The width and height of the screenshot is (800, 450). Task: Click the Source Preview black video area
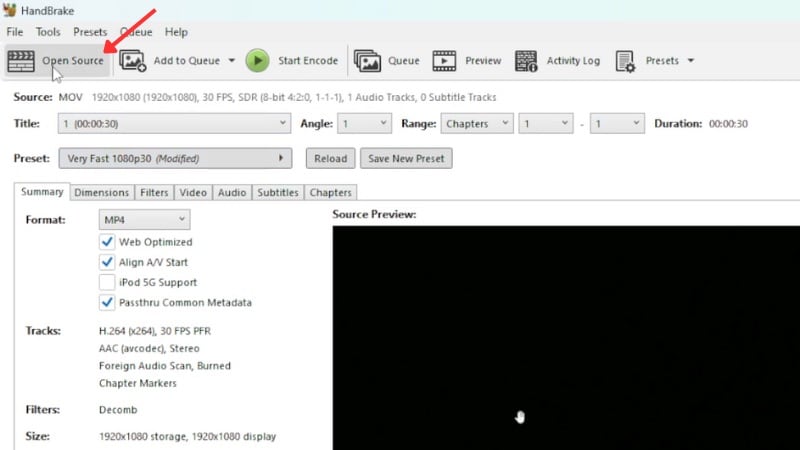(566, 338)
